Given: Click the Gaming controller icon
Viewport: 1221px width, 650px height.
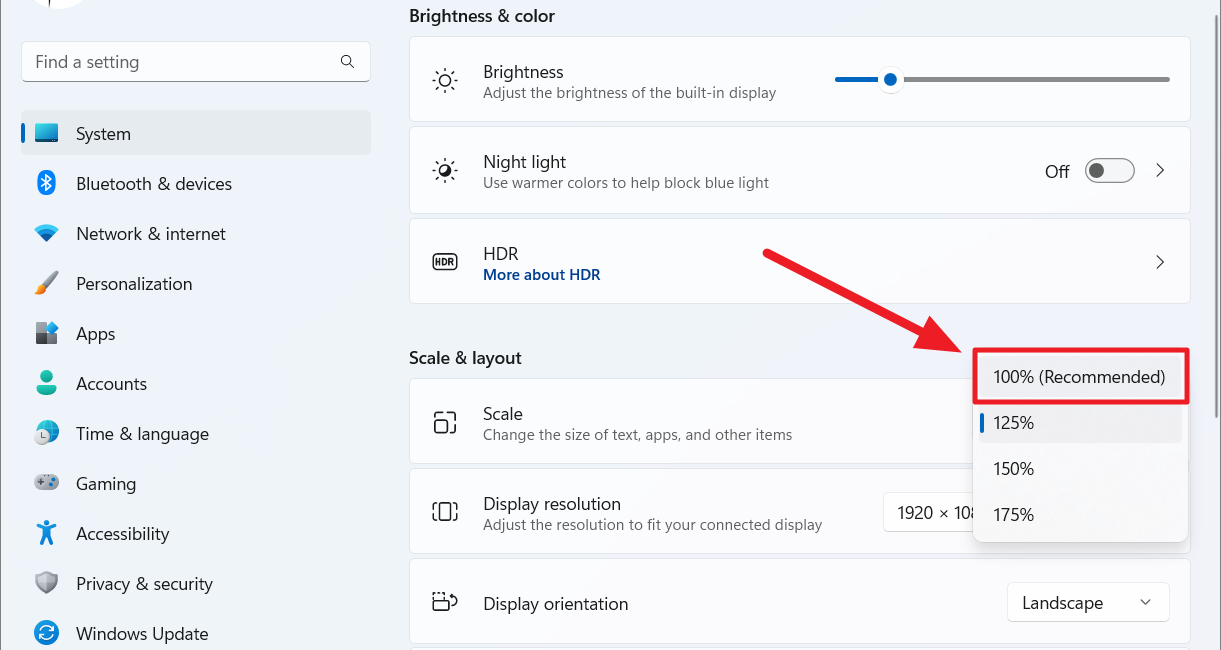Looking at the screenshot, I should [x=47, y=483].
